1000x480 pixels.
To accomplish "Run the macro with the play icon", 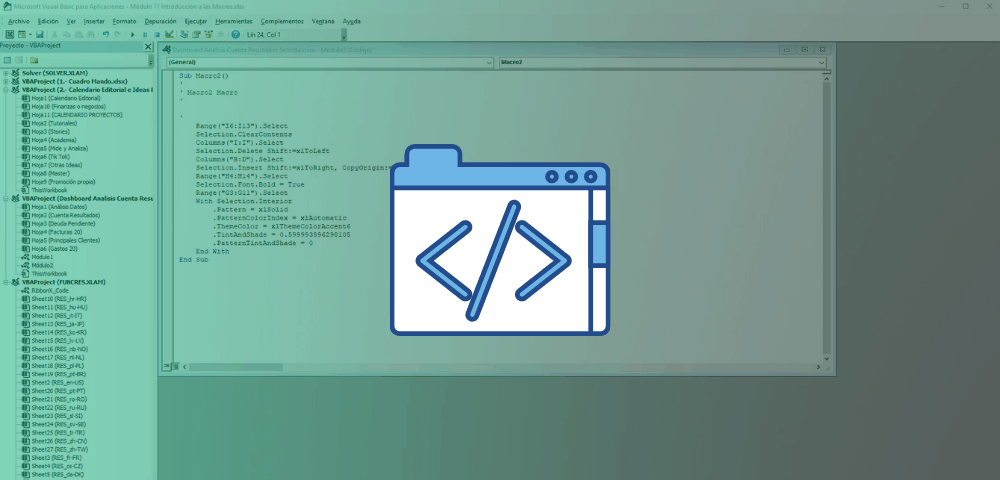I will tap(133, 34).
